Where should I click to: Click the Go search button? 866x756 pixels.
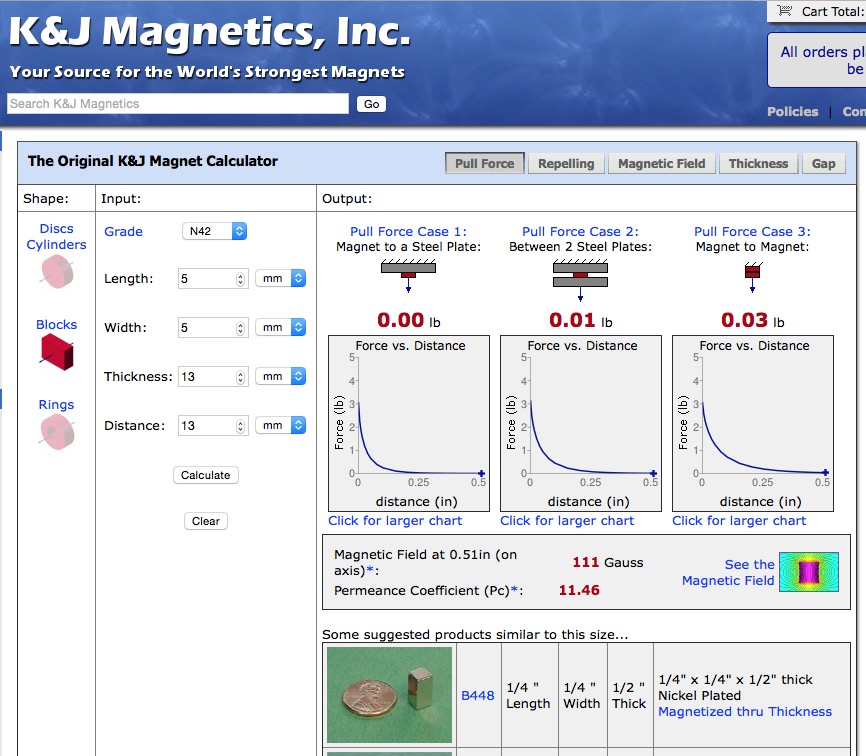pyautogui.click(x=371, y=104)
